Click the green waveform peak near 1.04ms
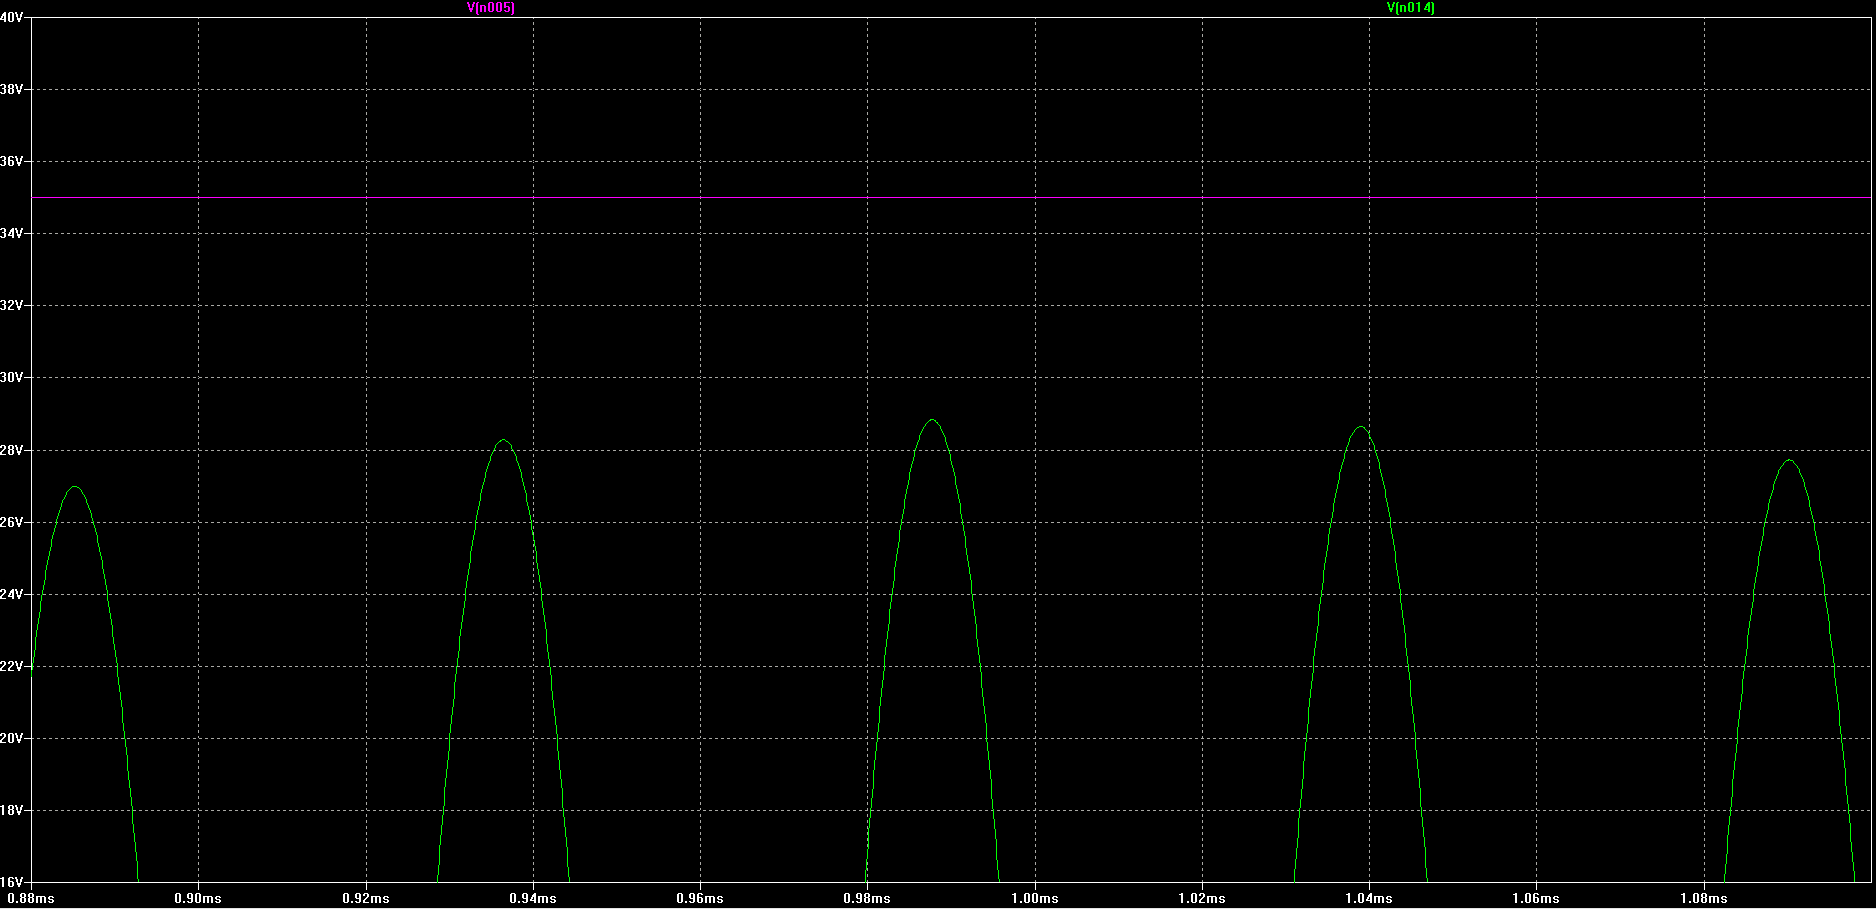 1360,427
